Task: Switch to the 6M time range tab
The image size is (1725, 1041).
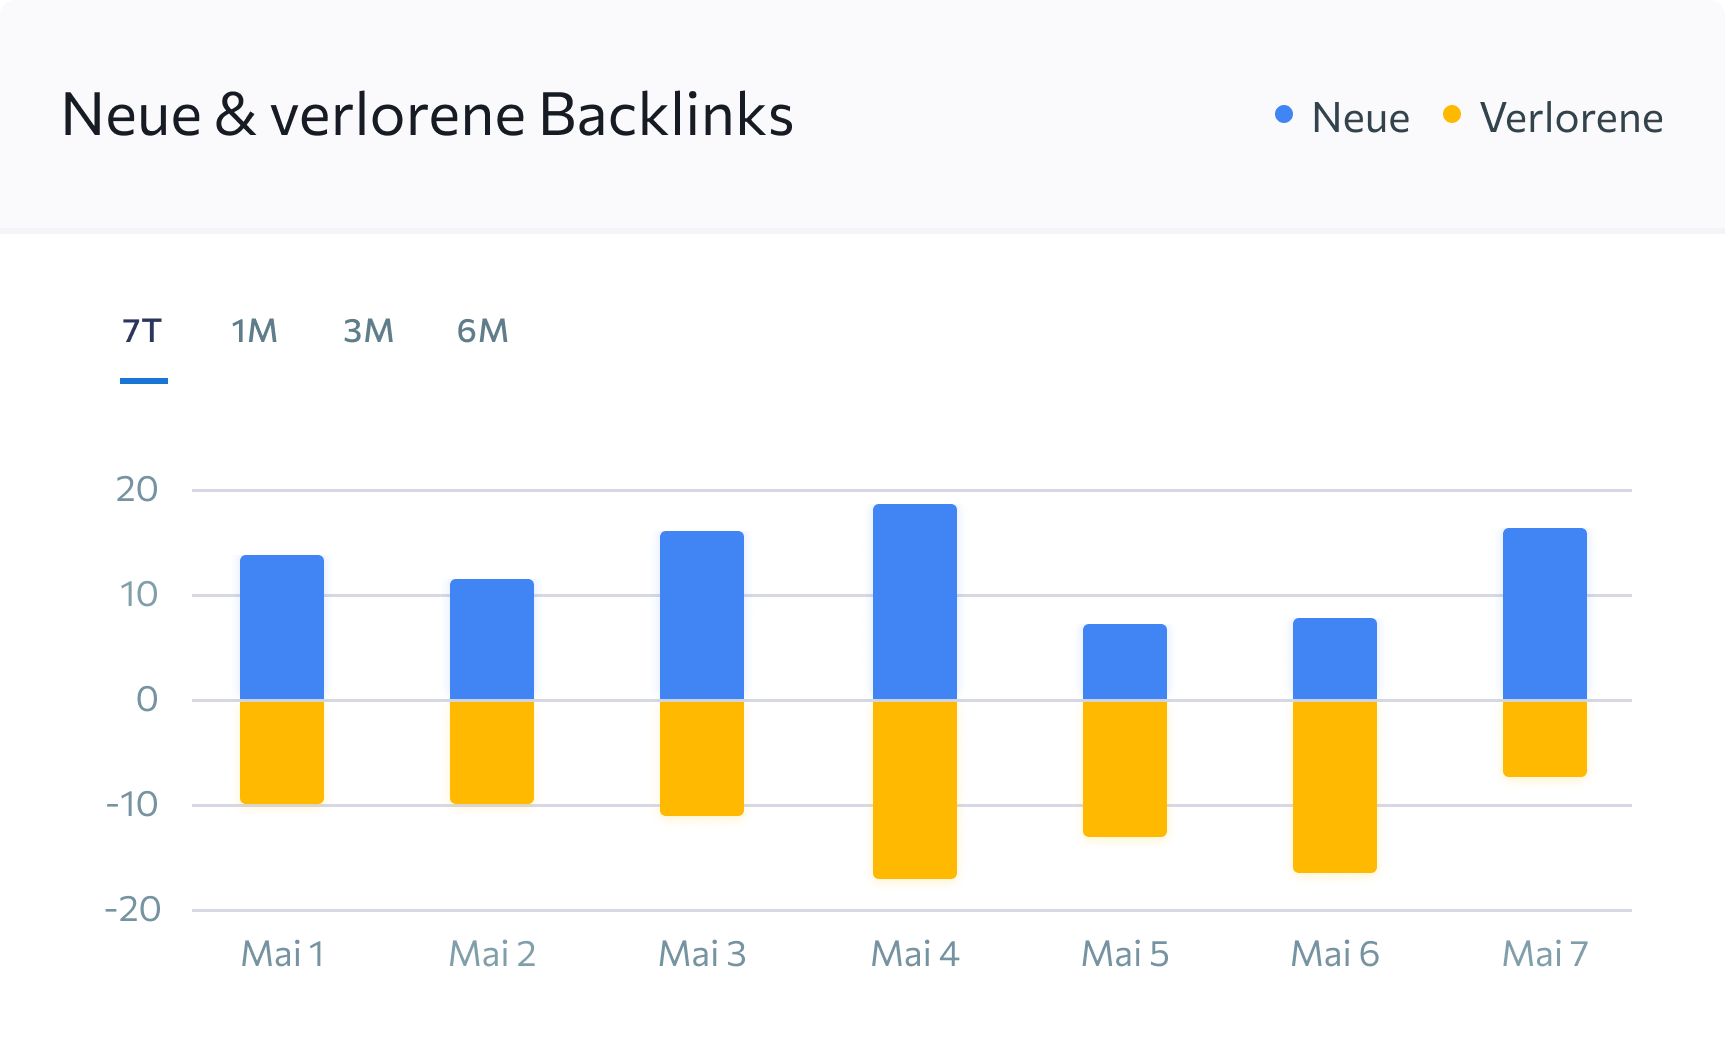Action: 483,331
